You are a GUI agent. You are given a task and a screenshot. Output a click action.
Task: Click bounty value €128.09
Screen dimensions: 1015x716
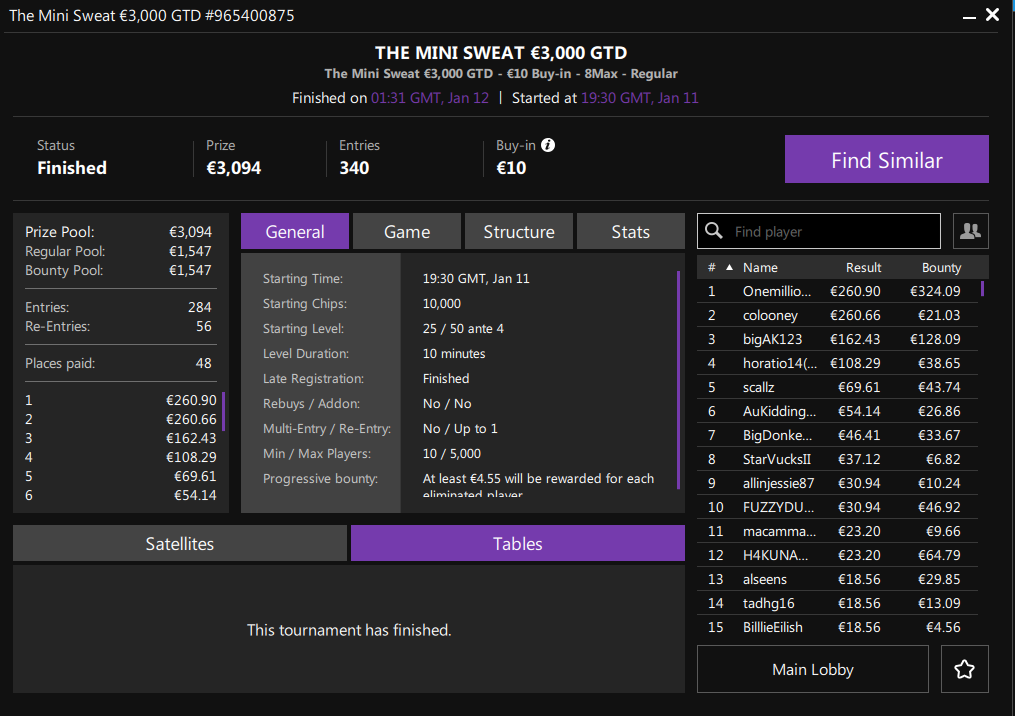click(x=935, y=339)
